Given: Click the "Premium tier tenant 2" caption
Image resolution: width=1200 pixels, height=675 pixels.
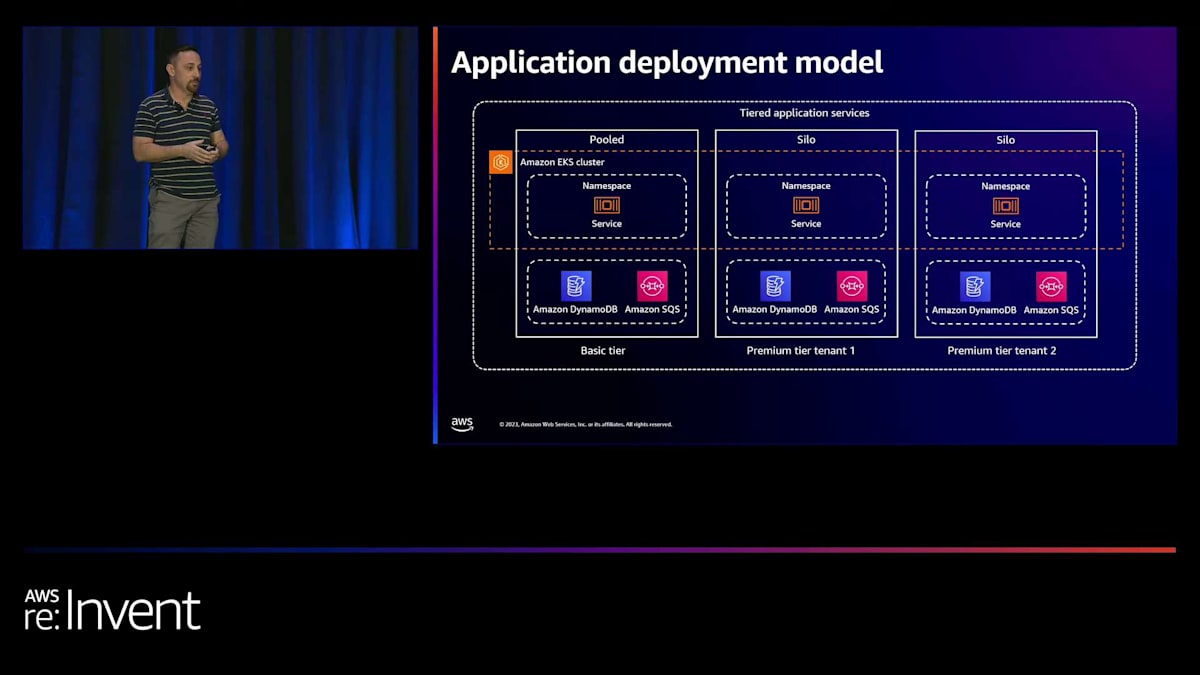Looking at the screenshot, I should coord(1002,351).
